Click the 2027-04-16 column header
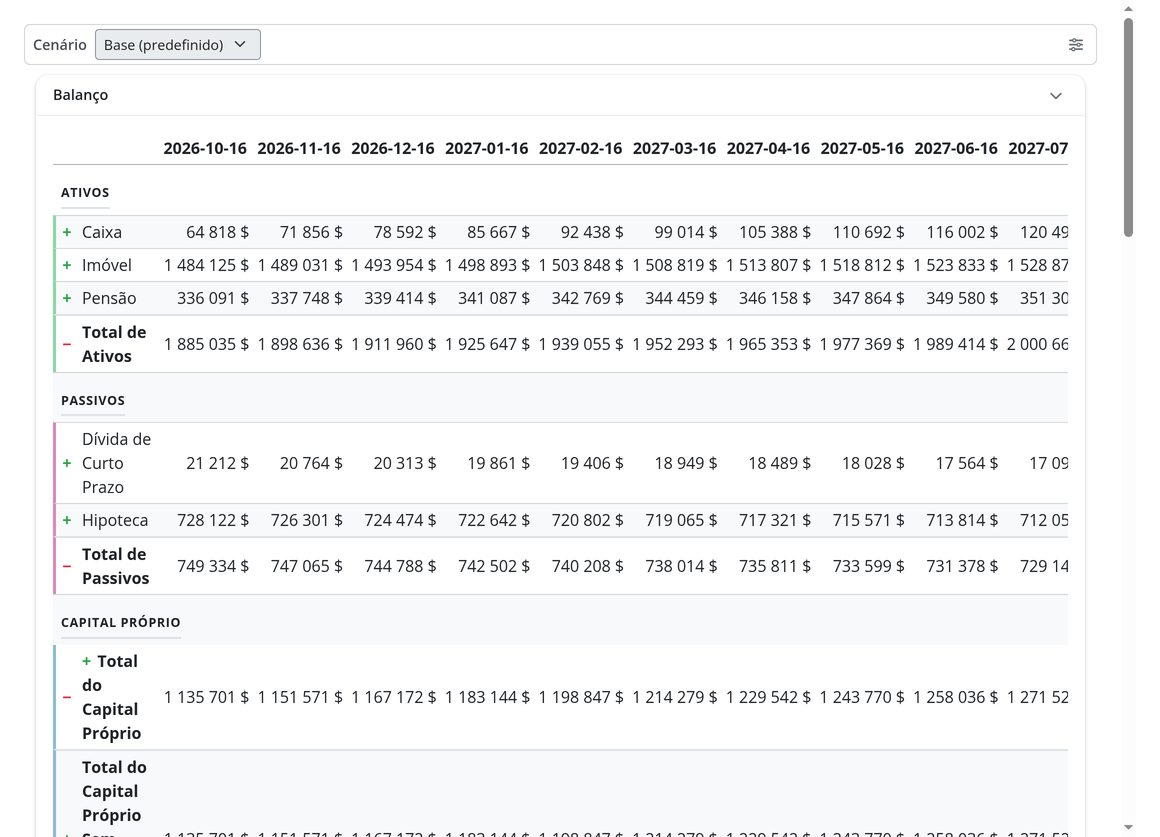The image size is (1160, 837). tap(769, 148)
